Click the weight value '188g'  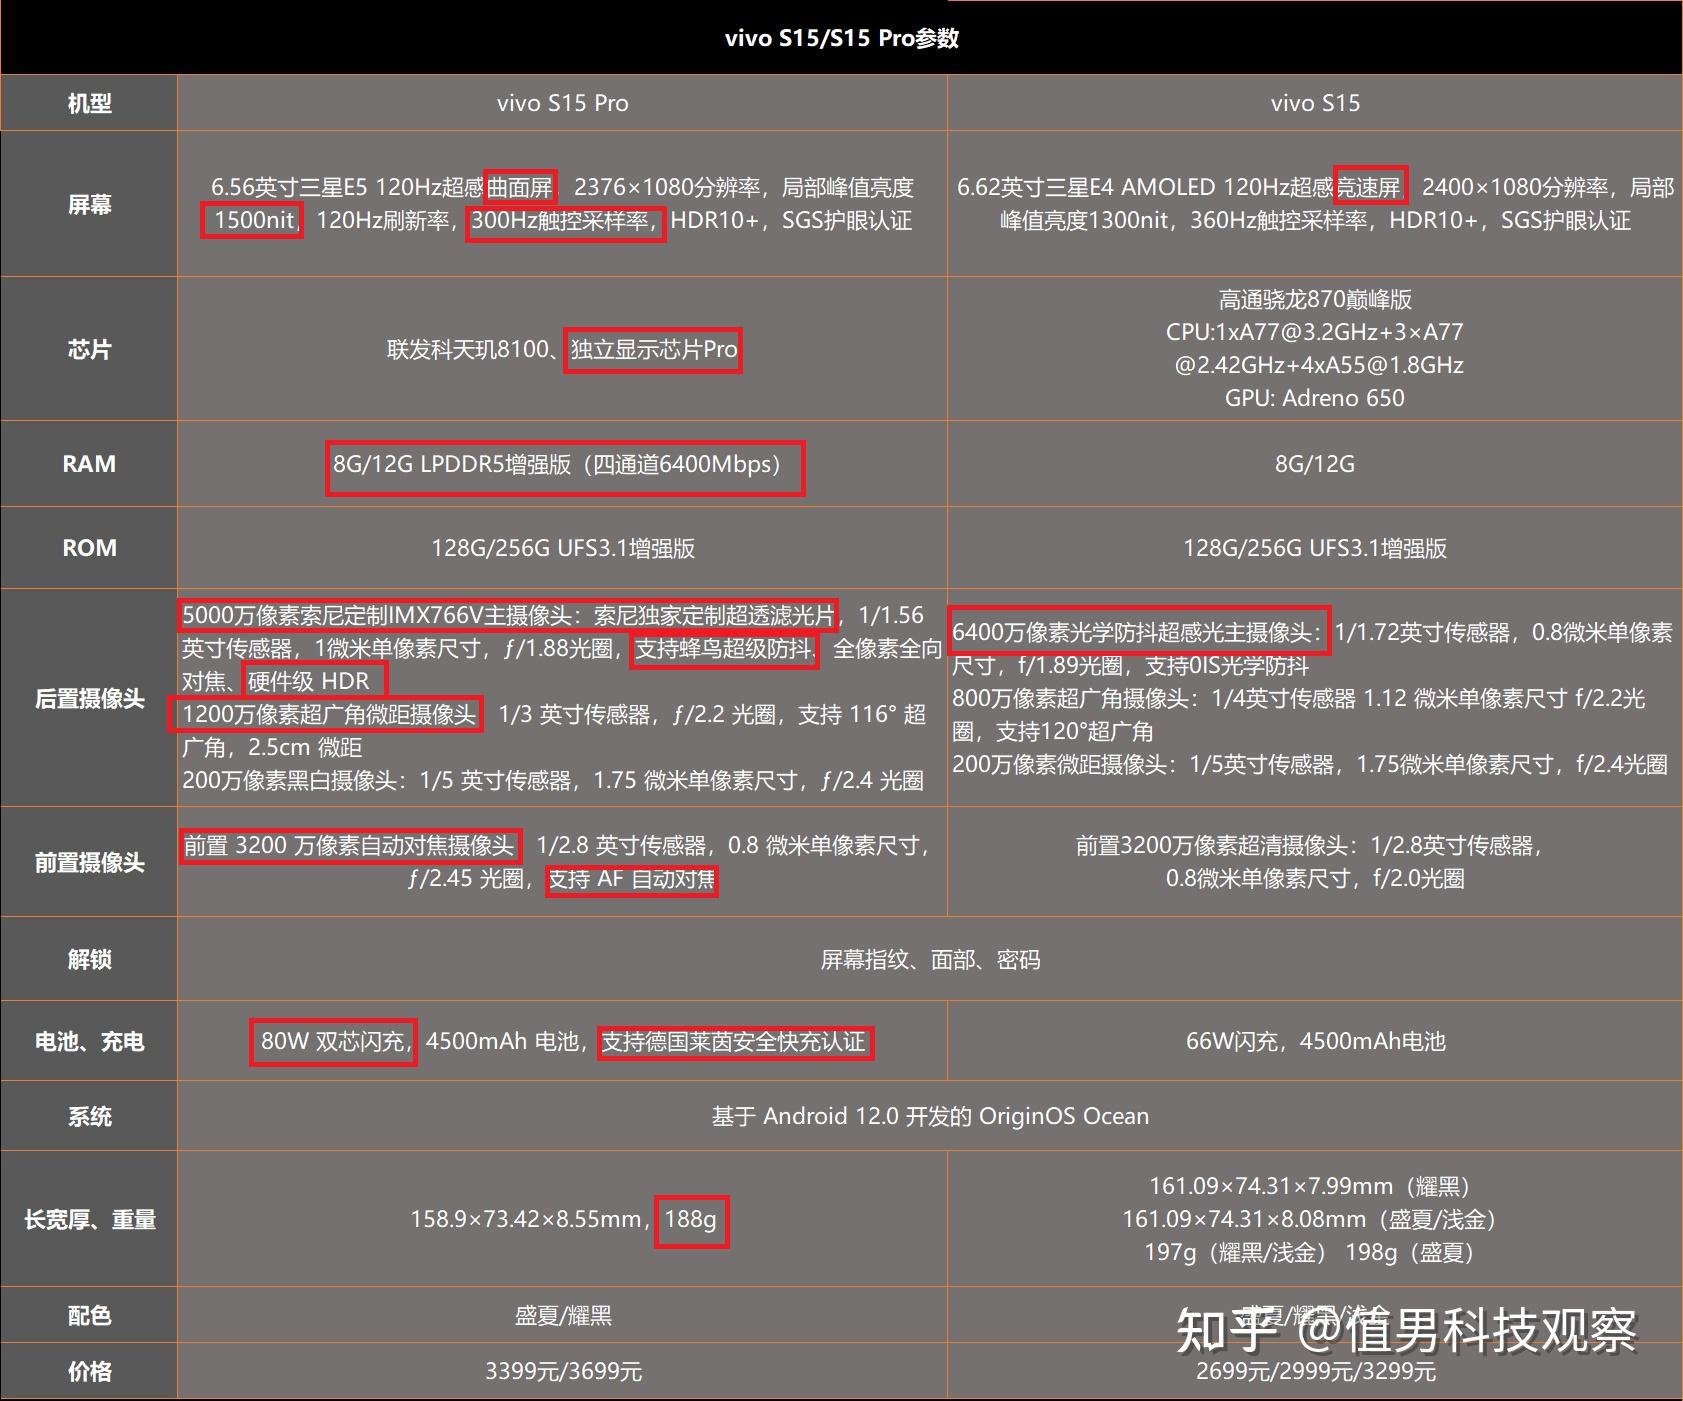click(x=691, y=1219)
